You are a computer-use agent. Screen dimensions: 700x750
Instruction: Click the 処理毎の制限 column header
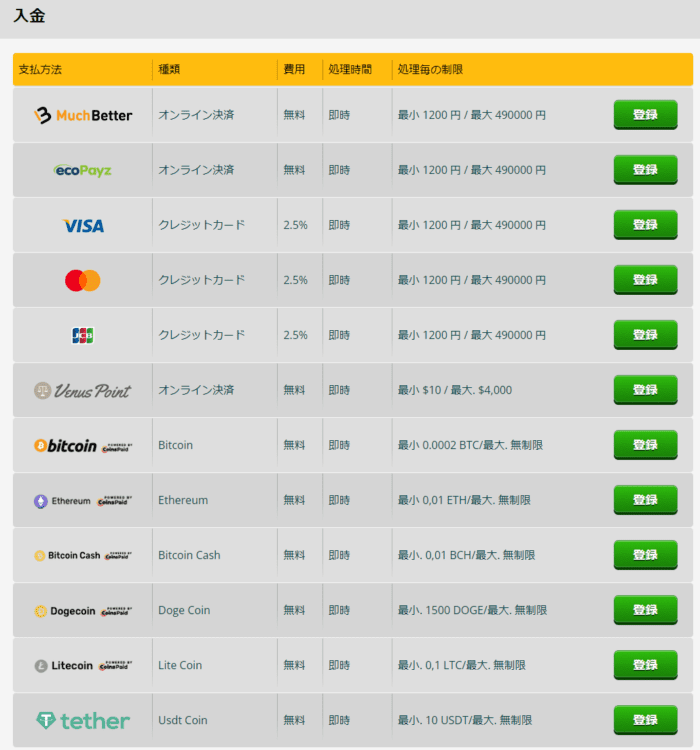[x=431, y=69]
